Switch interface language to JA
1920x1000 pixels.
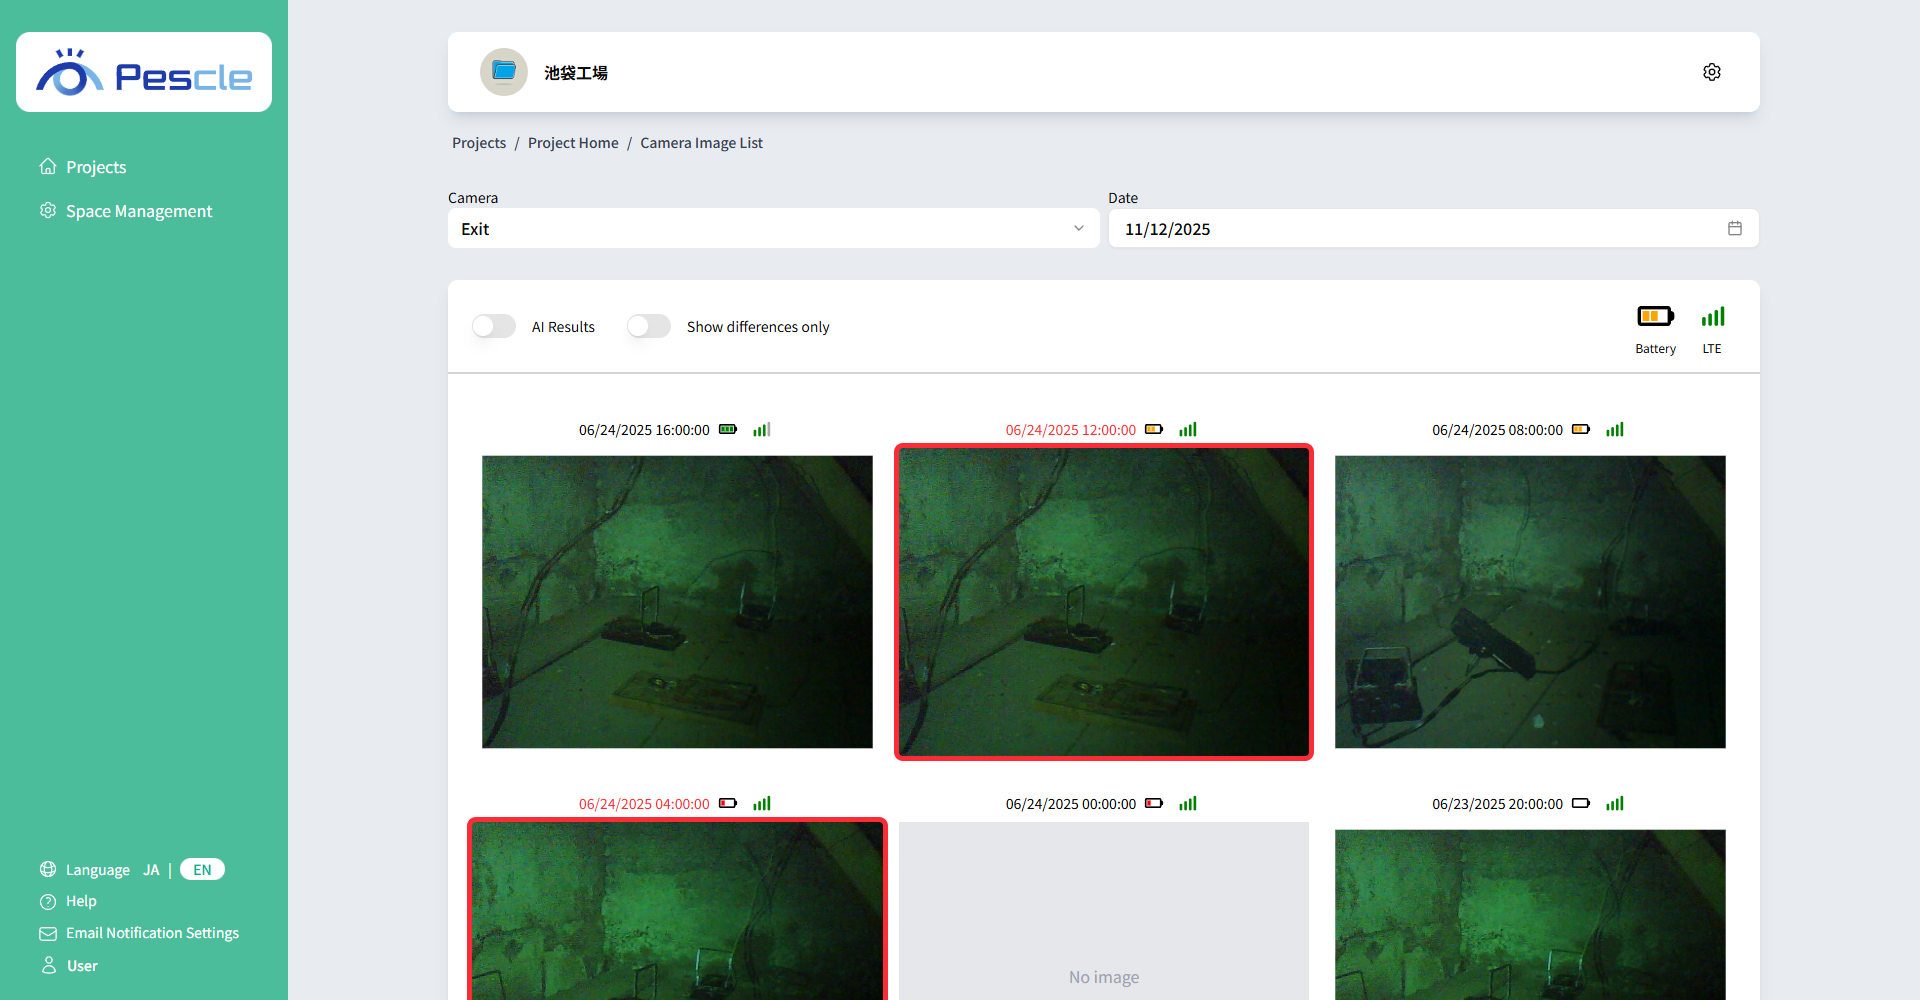click(x=151, y=869)
